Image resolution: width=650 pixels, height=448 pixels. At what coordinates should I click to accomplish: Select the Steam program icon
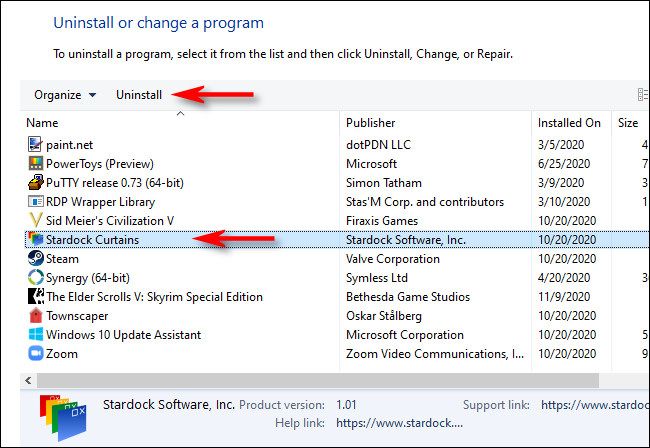coord(36,258)
